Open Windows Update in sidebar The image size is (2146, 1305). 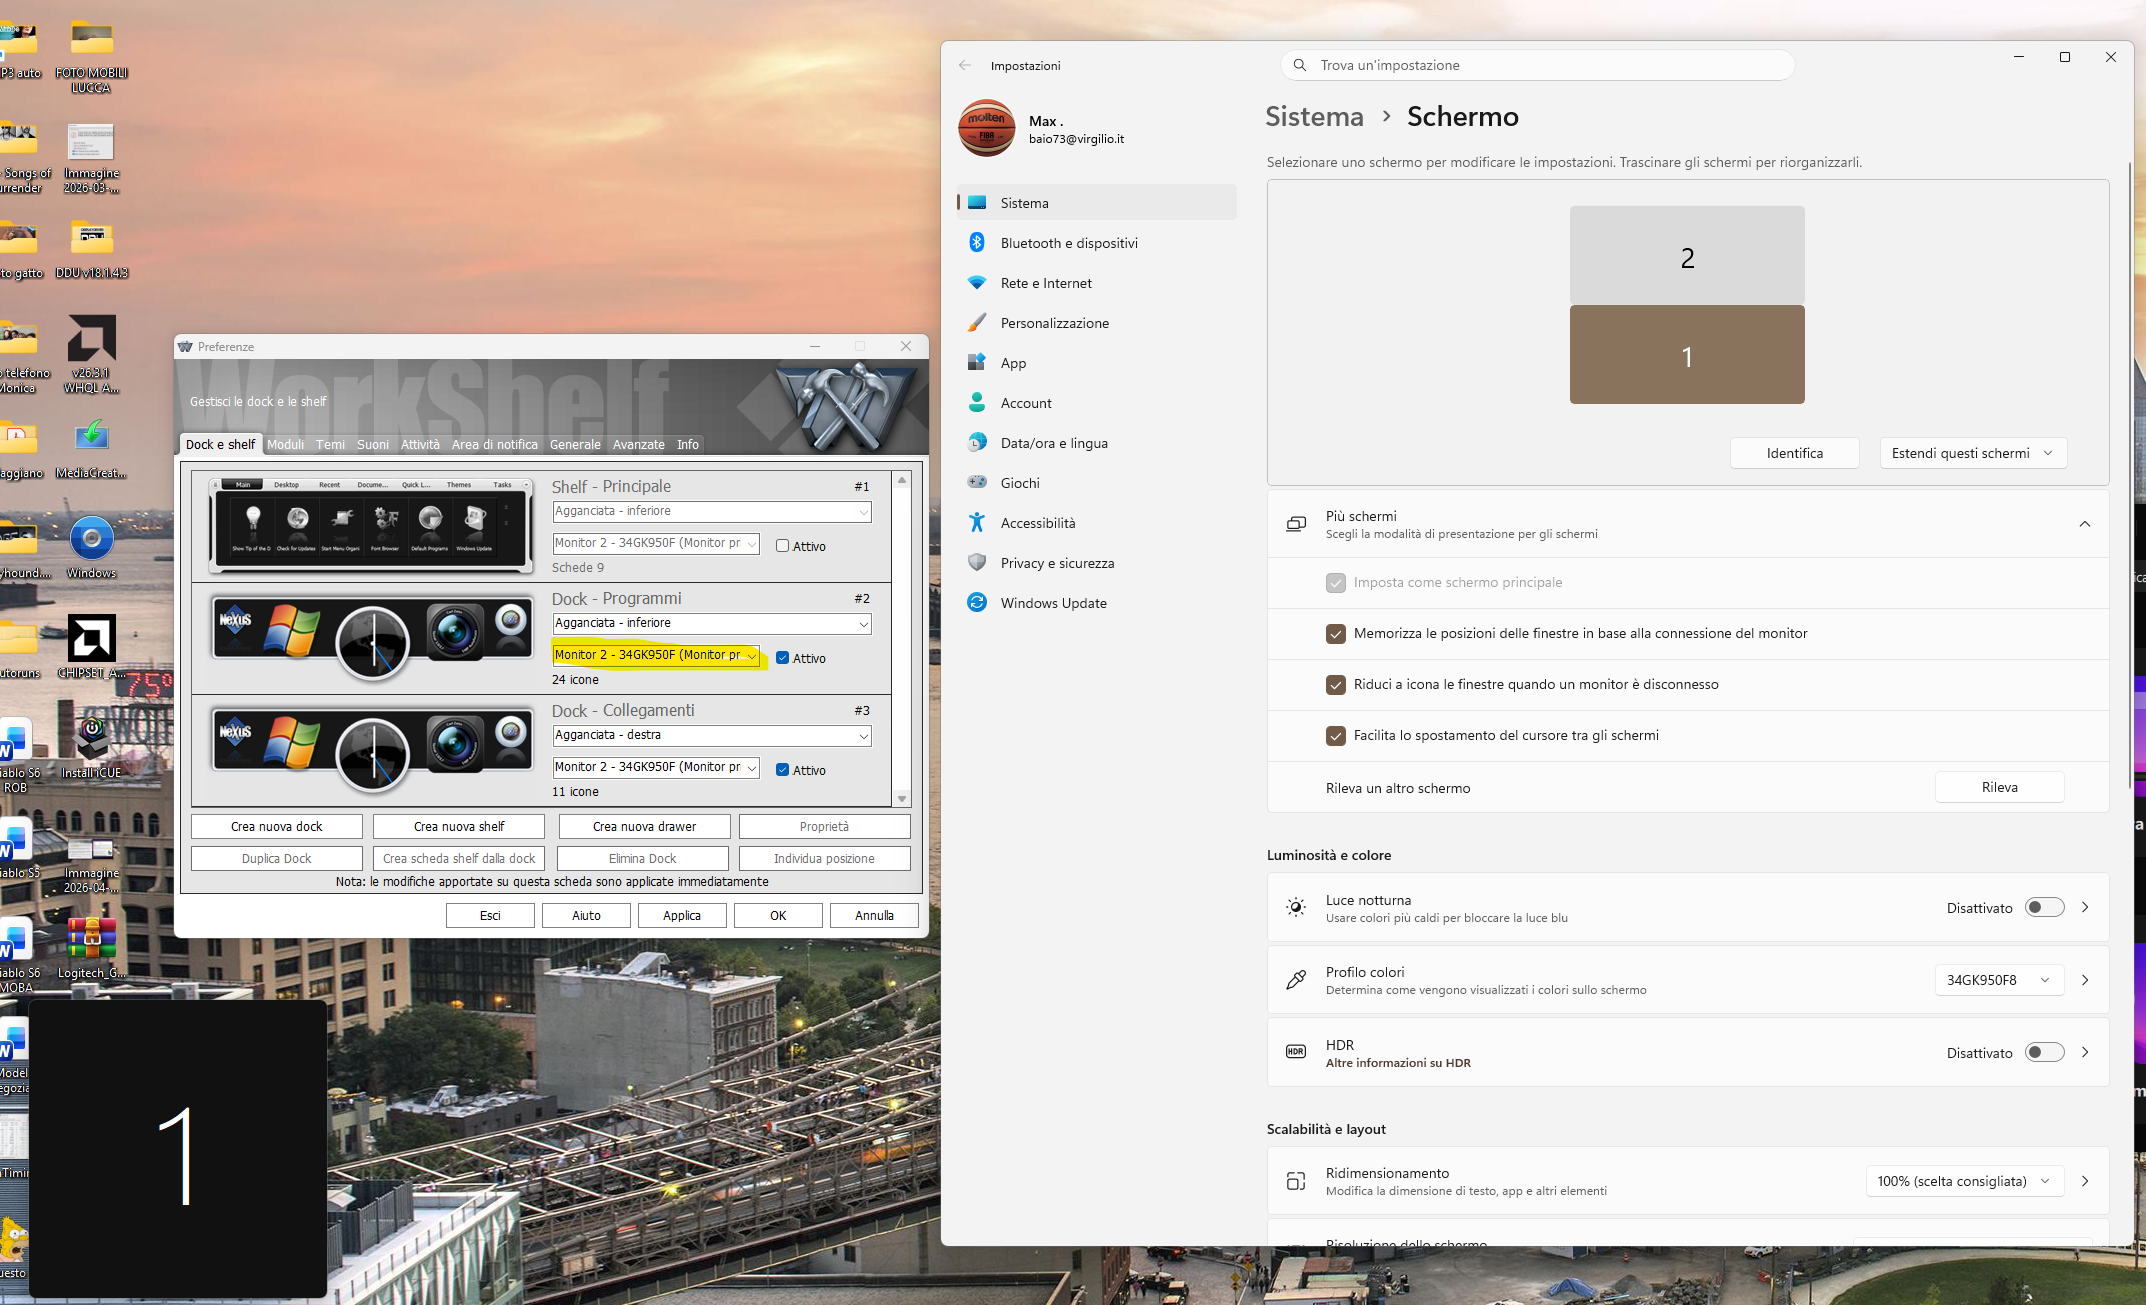[x=1096, y=603]
